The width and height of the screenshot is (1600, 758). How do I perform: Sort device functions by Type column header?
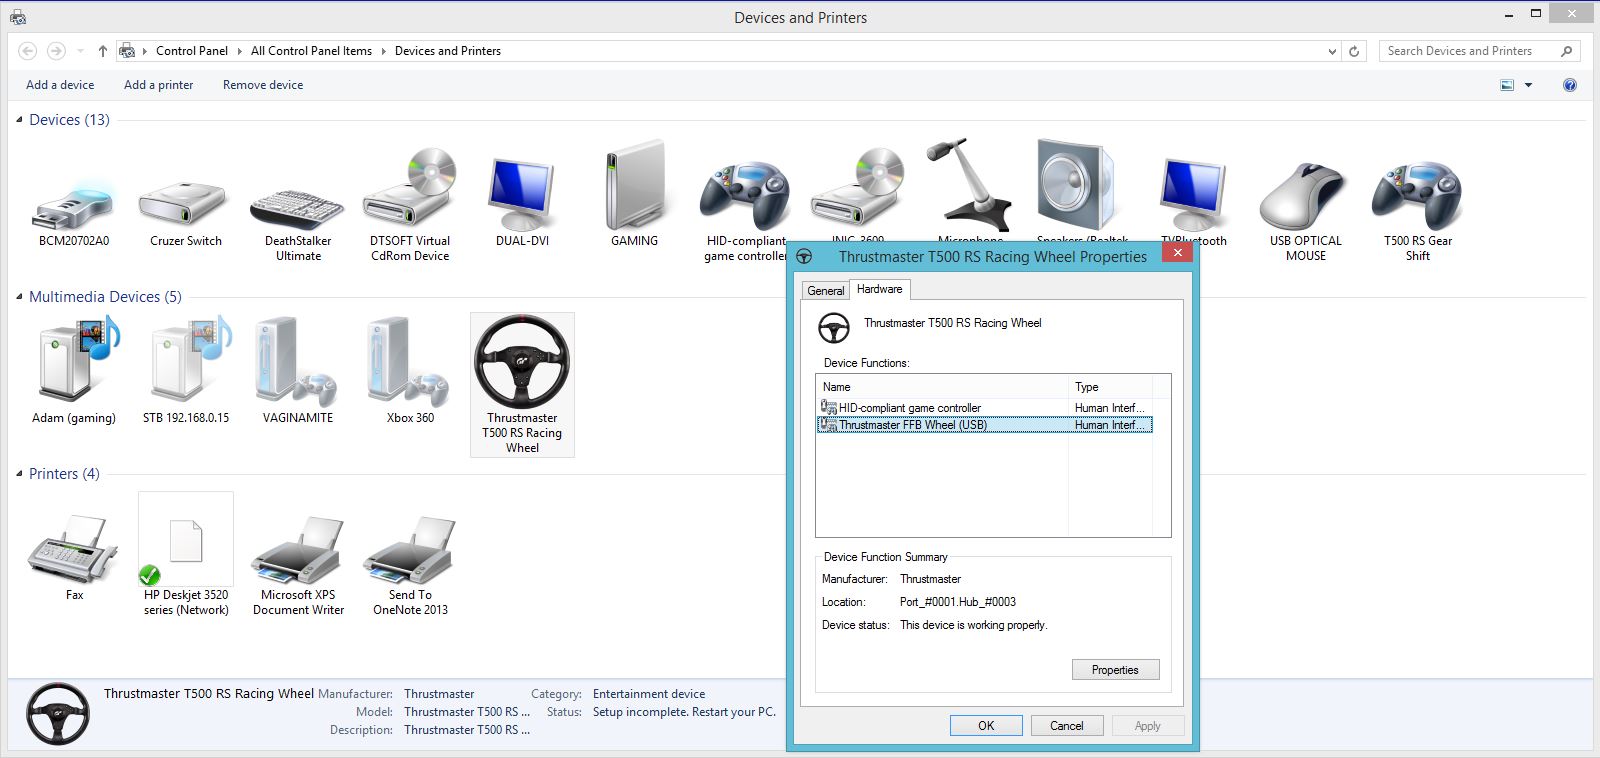(1111, 387)
